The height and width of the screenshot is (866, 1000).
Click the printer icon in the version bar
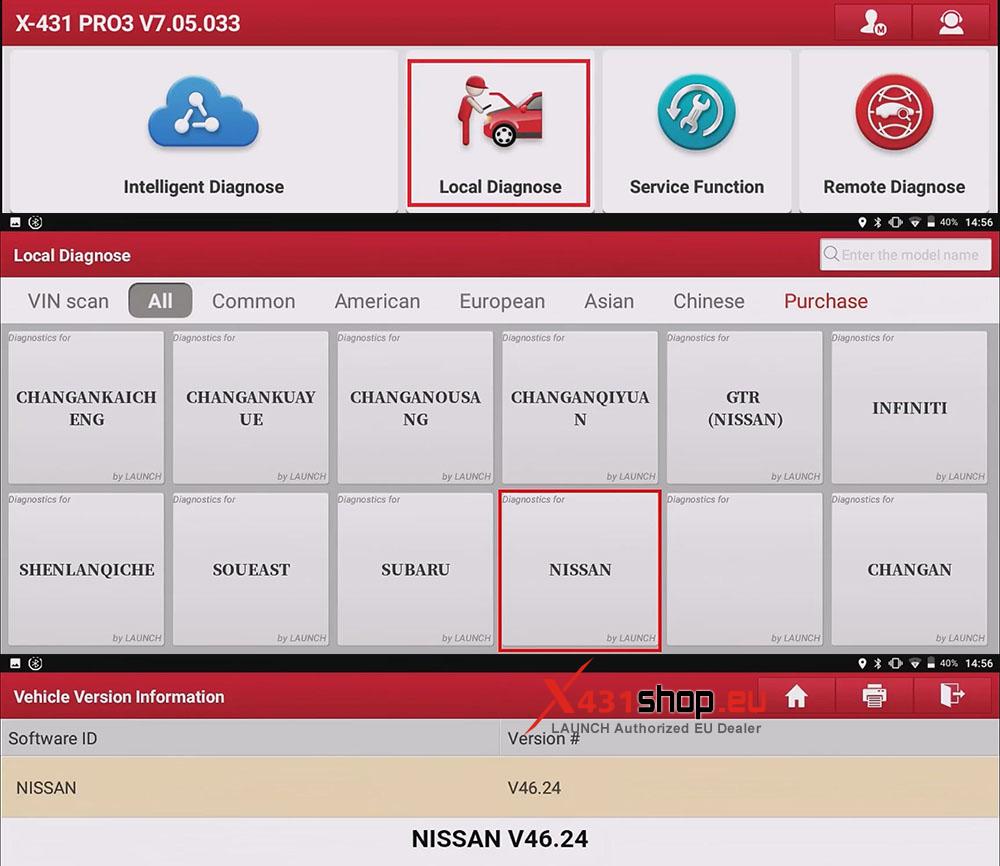[874, 696]
